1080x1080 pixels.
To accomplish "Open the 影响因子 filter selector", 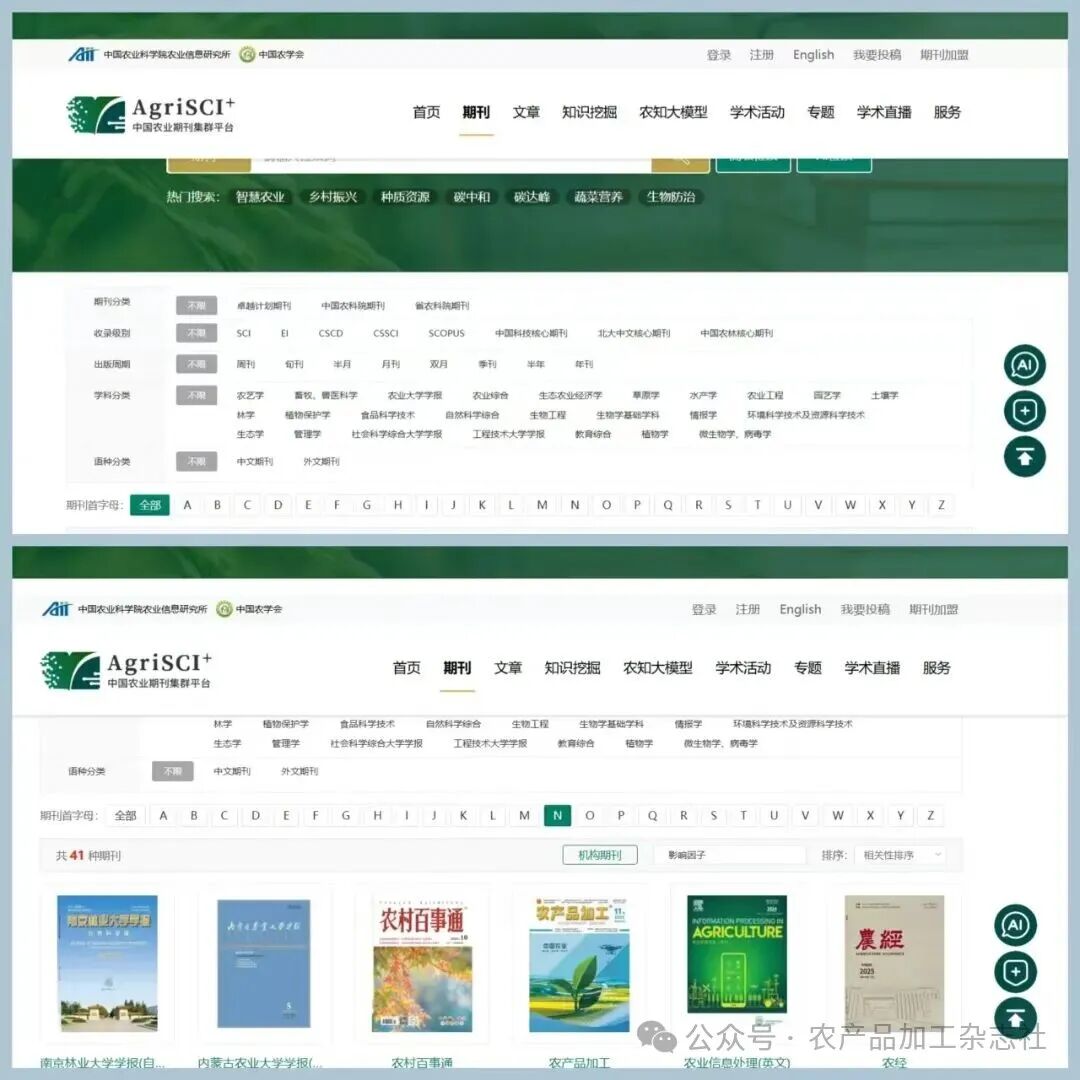I will click(730, 855).
